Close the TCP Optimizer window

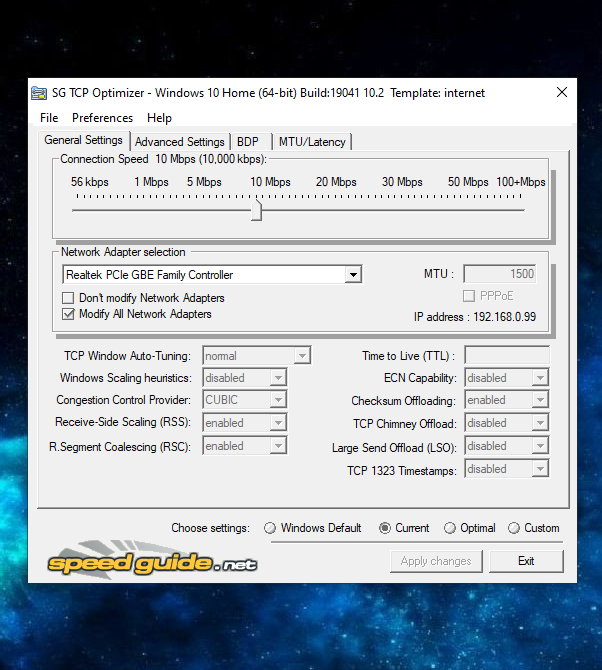[562, 92]
